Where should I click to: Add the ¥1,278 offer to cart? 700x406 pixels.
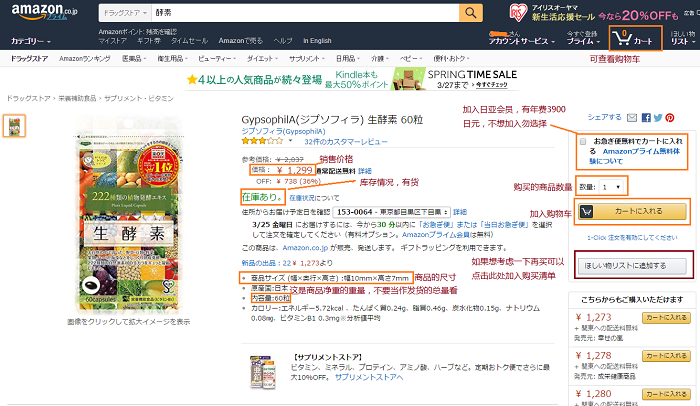point(667,356)
